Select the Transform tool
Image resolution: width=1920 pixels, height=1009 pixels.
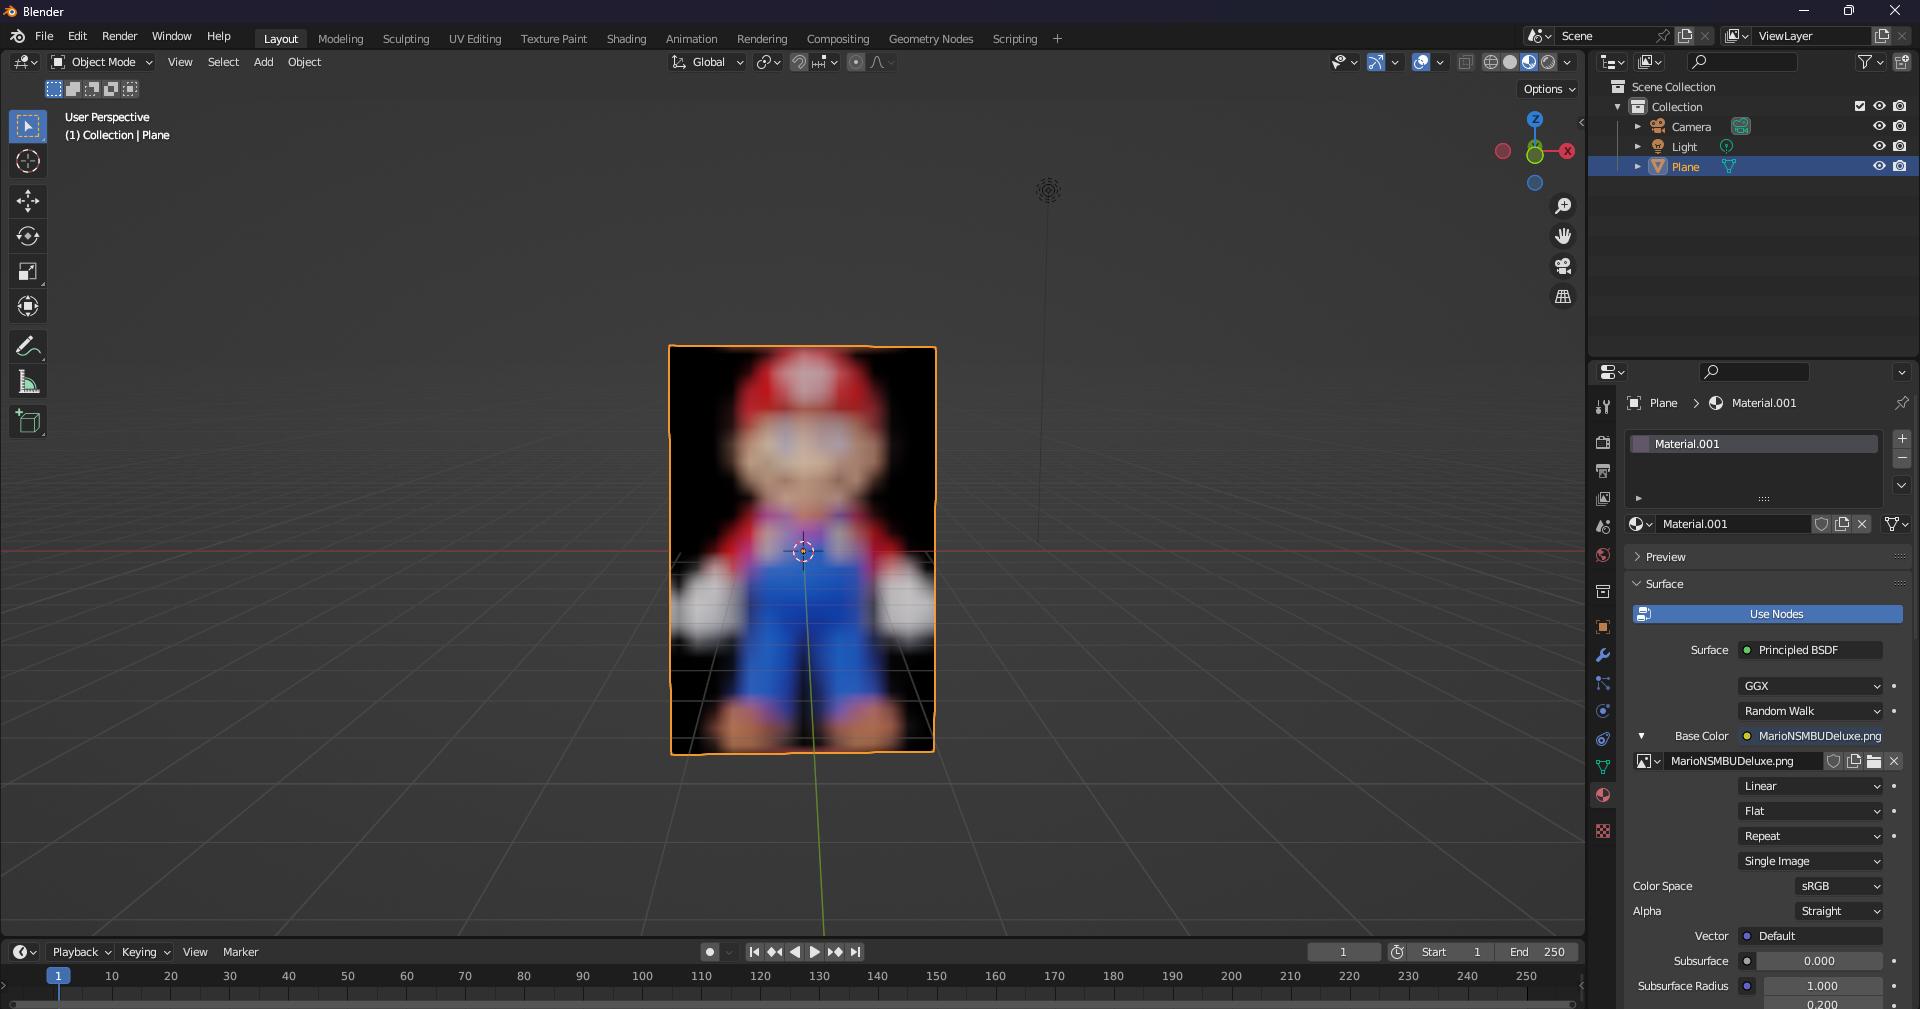28,306
